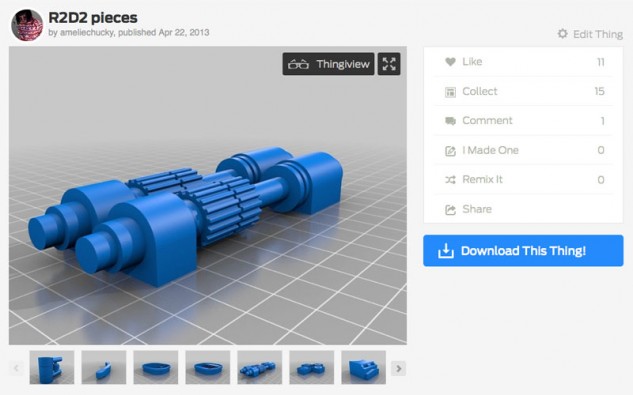Screen dimensions: 633x395
Task: Click the I Made One pencil icon
Action: (x=450, y=151)
